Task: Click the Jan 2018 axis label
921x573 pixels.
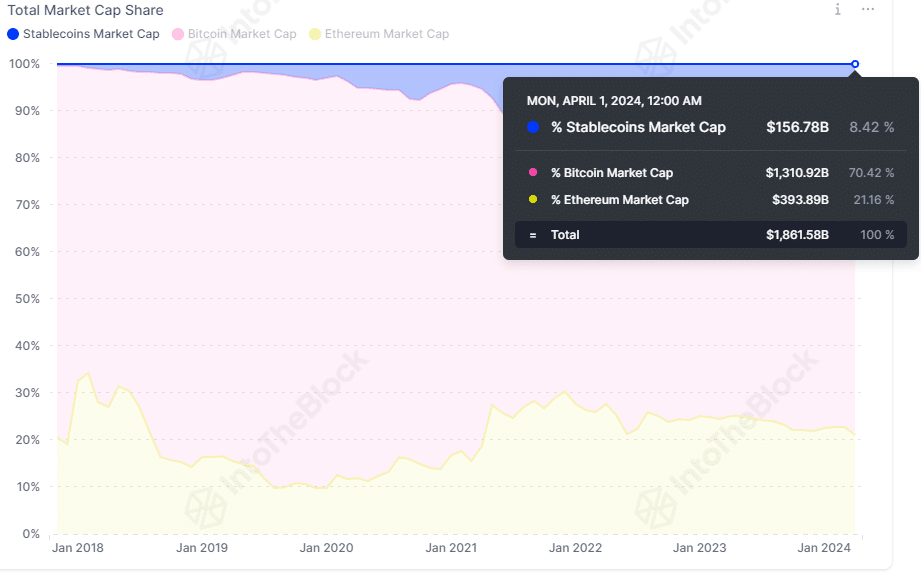Action: pyautogui.click(x=78, y=548)
